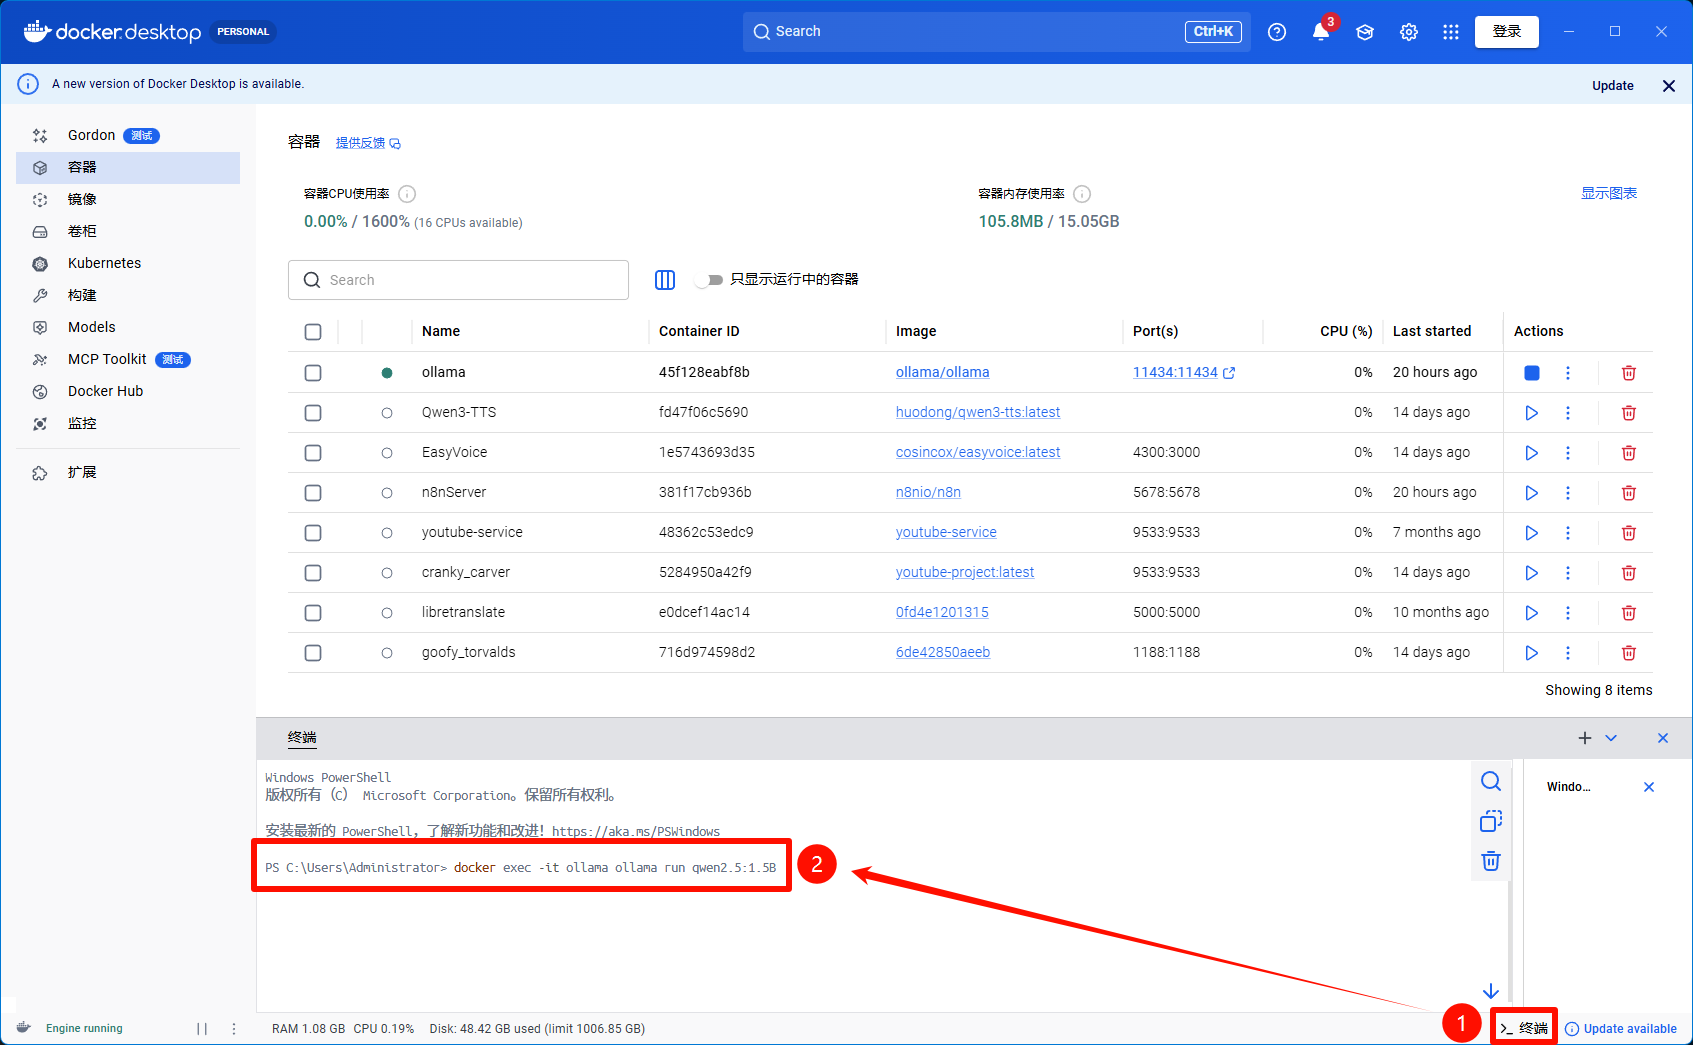Close the Windo... terminal session tab
The width and height of the screenshot is (1693, 1045).
point(1649,787)
